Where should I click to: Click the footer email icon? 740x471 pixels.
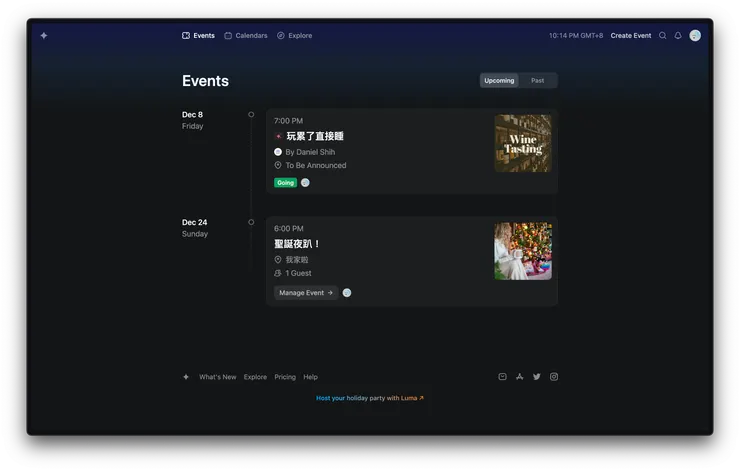point(503,377)
